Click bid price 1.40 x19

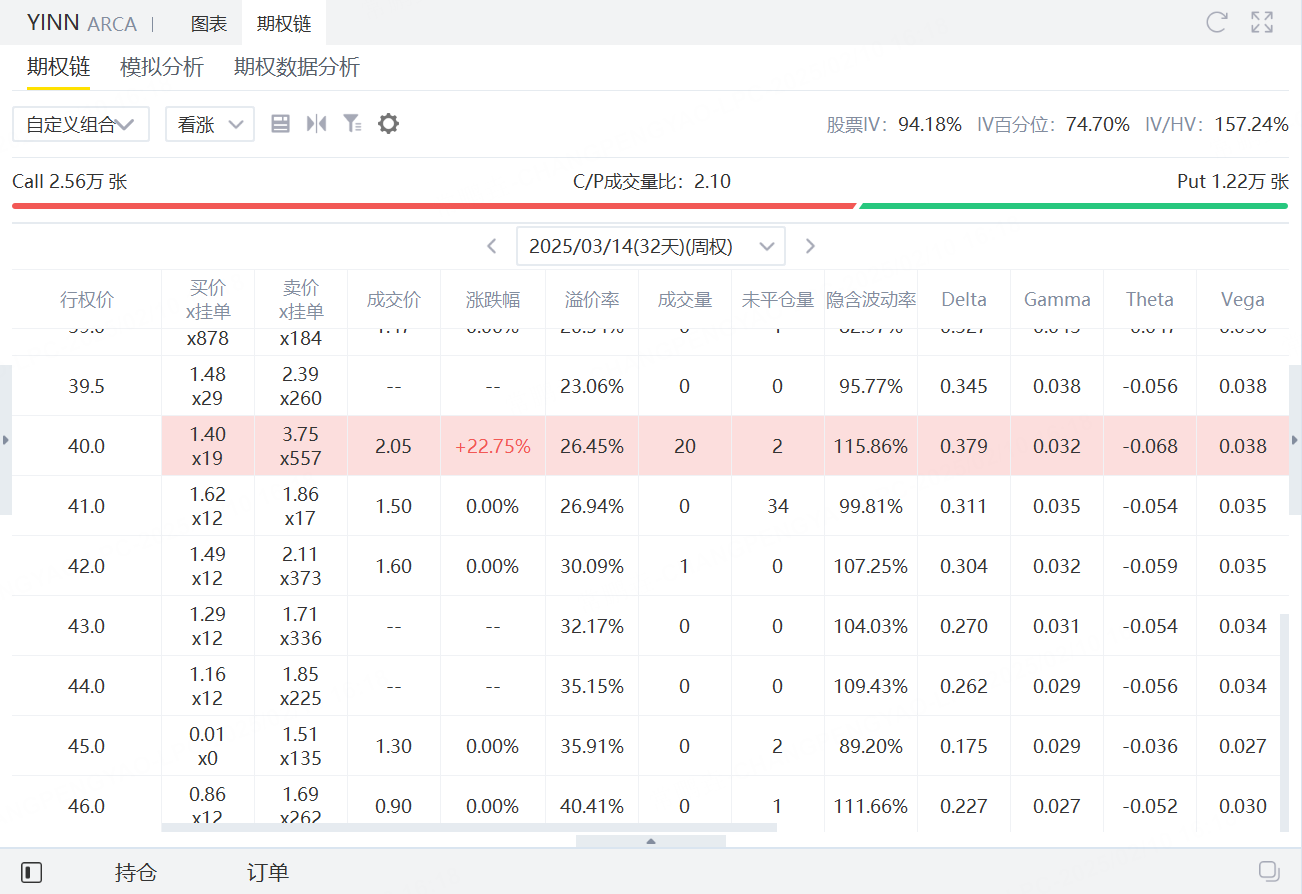tap(208, 446)
